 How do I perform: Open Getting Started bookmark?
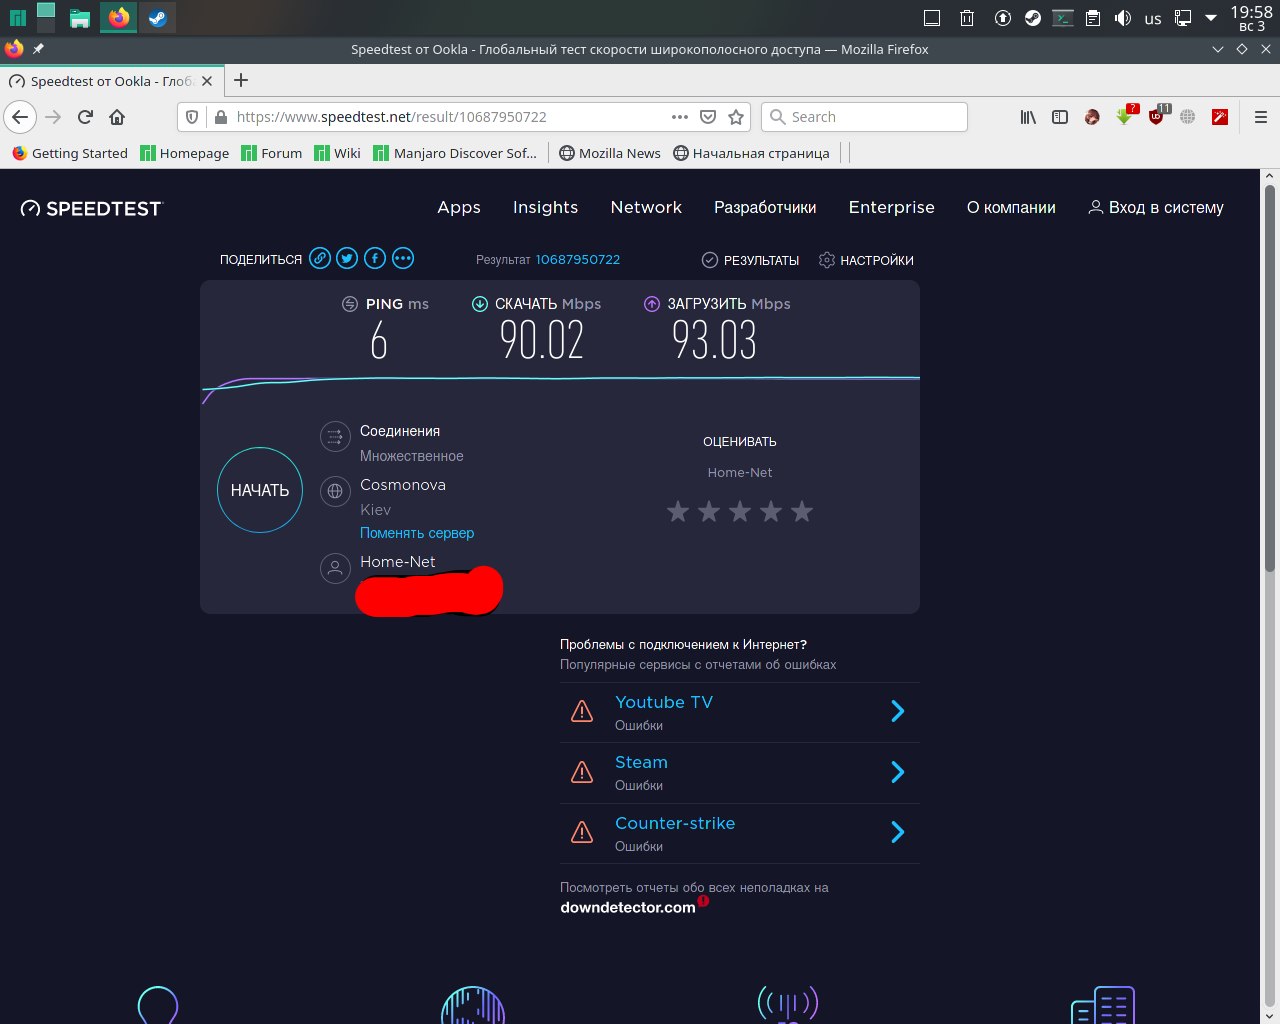click(70, 153)
